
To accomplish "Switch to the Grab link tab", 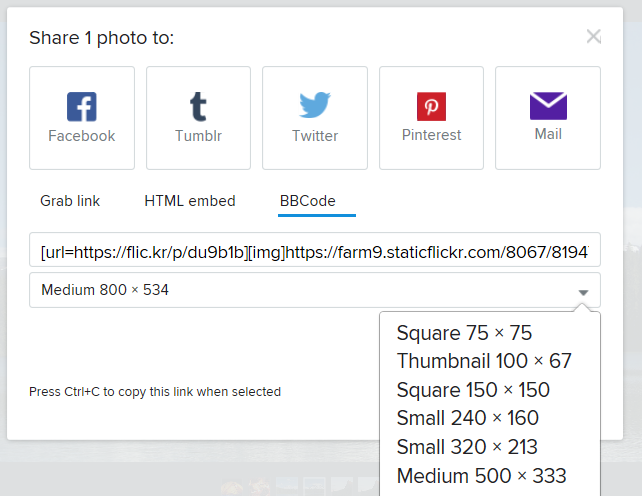I will [70, 201].
